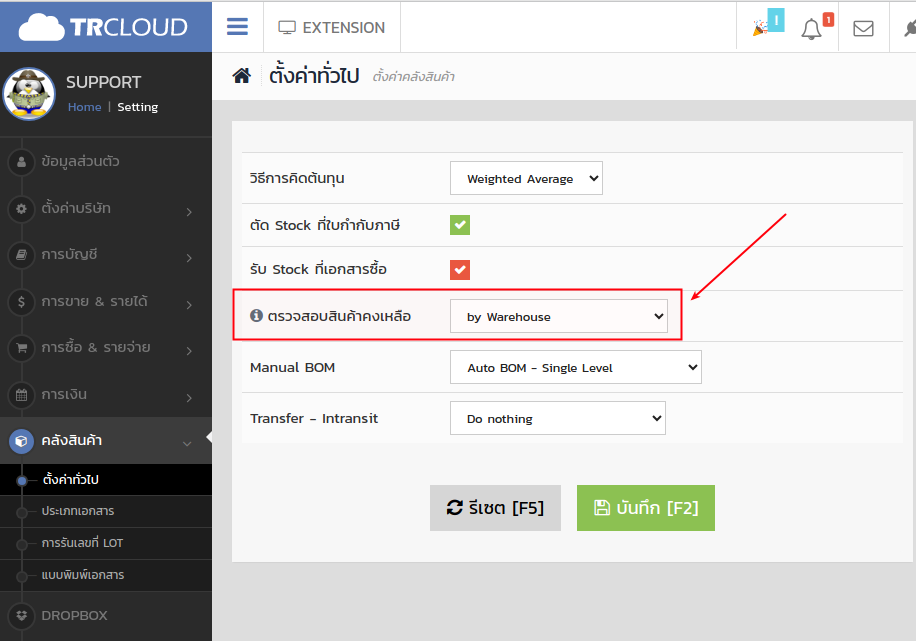Click the home breadcrumb icon
The height and width of the screenshot is (641, 916).
tap(241, 75)
